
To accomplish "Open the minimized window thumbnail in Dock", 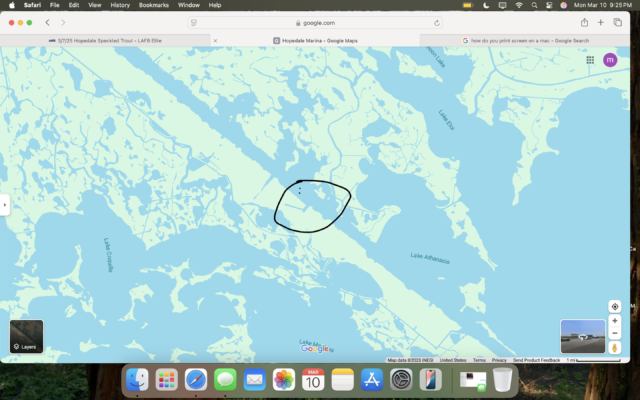I will point(473,380).
